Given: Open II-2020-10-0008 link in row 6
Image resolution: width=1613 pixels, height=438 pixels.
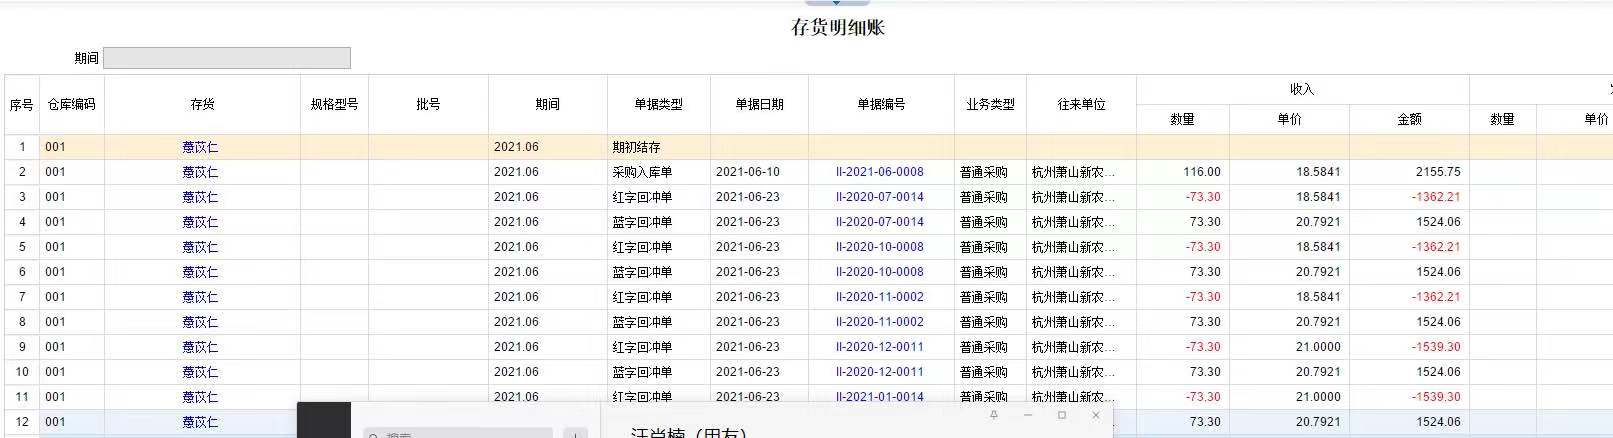Looking at the screenshot, I should (880, 272).
